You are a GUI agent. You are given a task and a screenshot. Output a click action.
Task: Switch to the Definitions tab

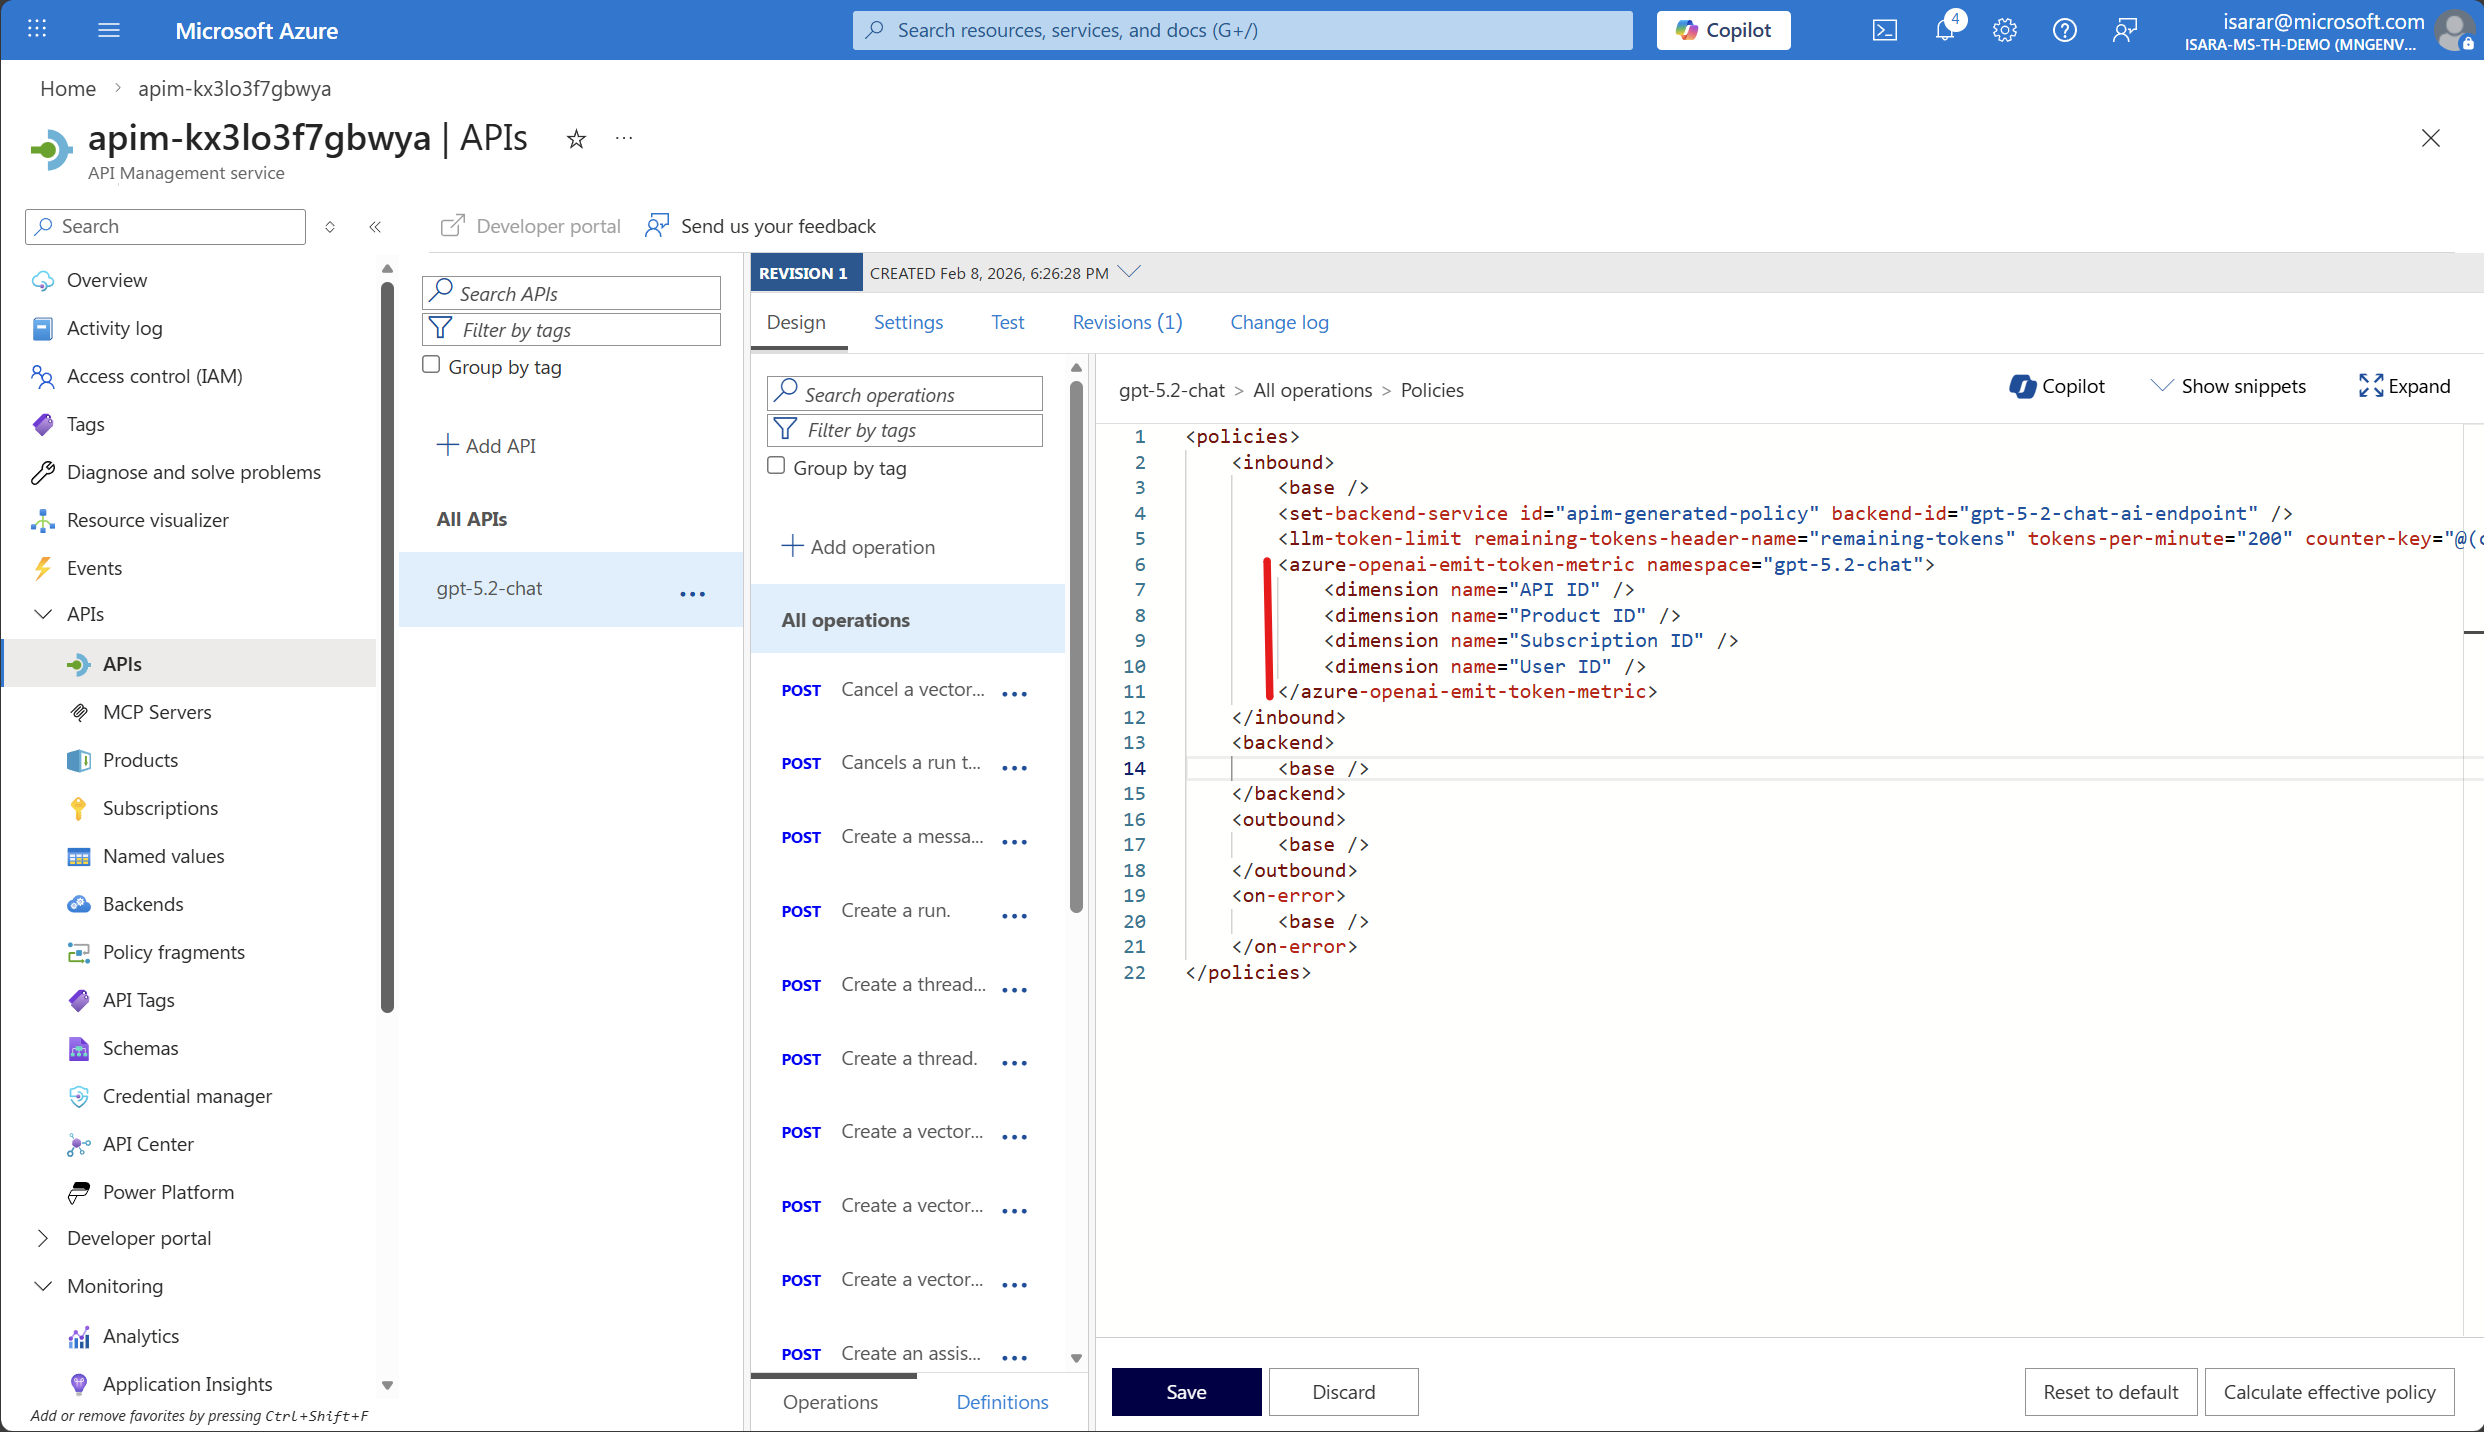1002,1402
